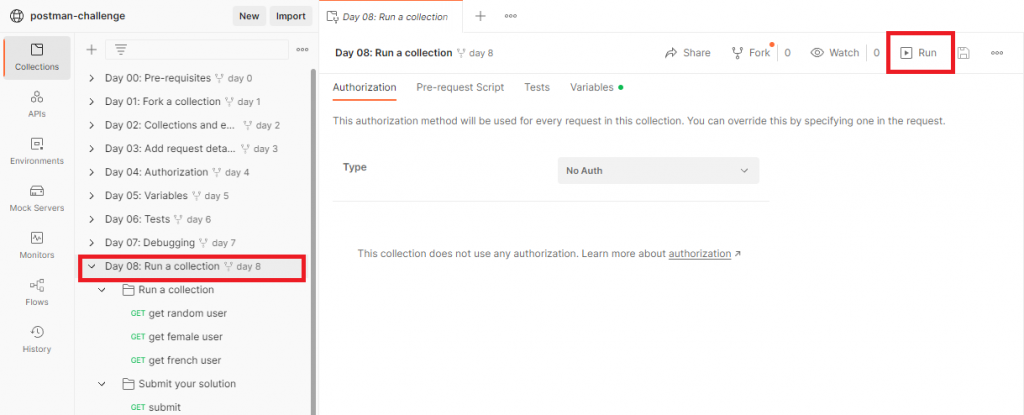Click the folder icon of Submit your solution
1024x415 pixels.
pos(129,384)
